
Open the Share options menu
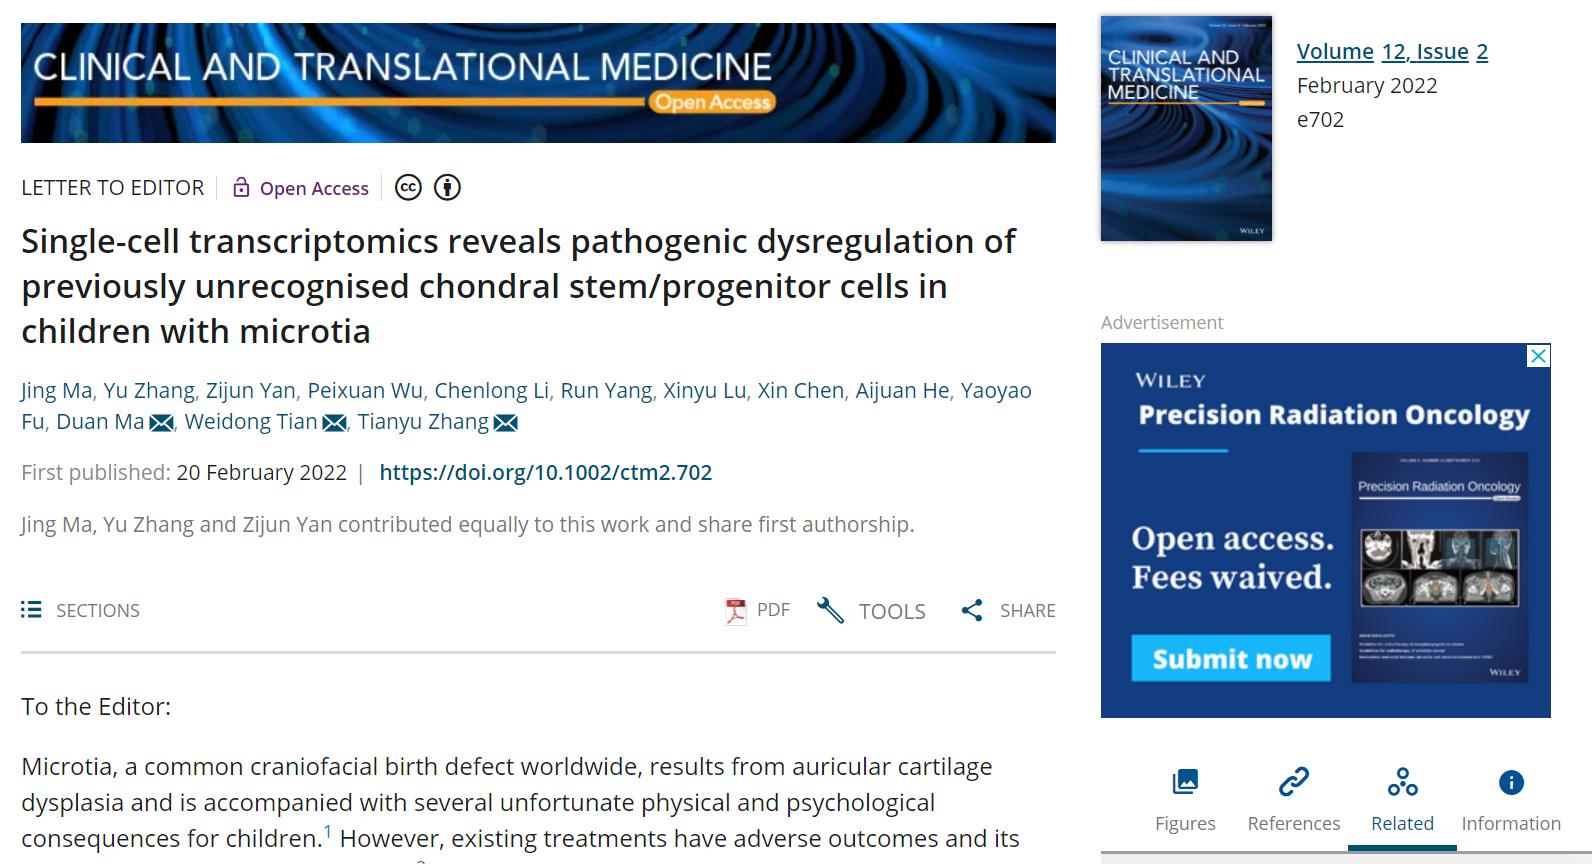pyautogui.click(x=1007, y=610)
